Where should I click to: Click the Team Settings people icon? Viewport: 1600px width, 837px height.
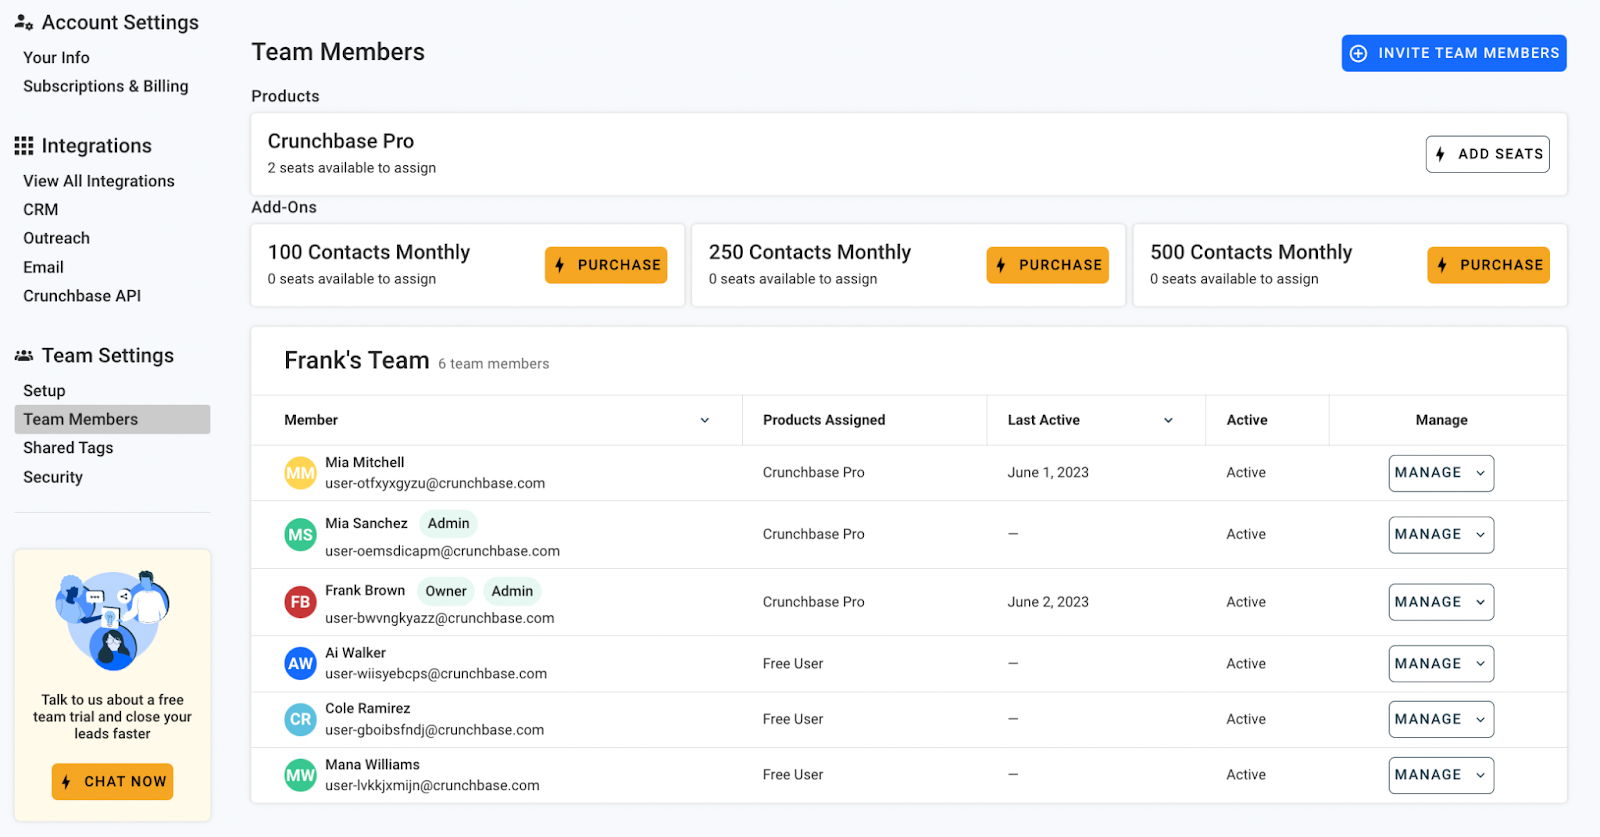[x=24, y=356]
